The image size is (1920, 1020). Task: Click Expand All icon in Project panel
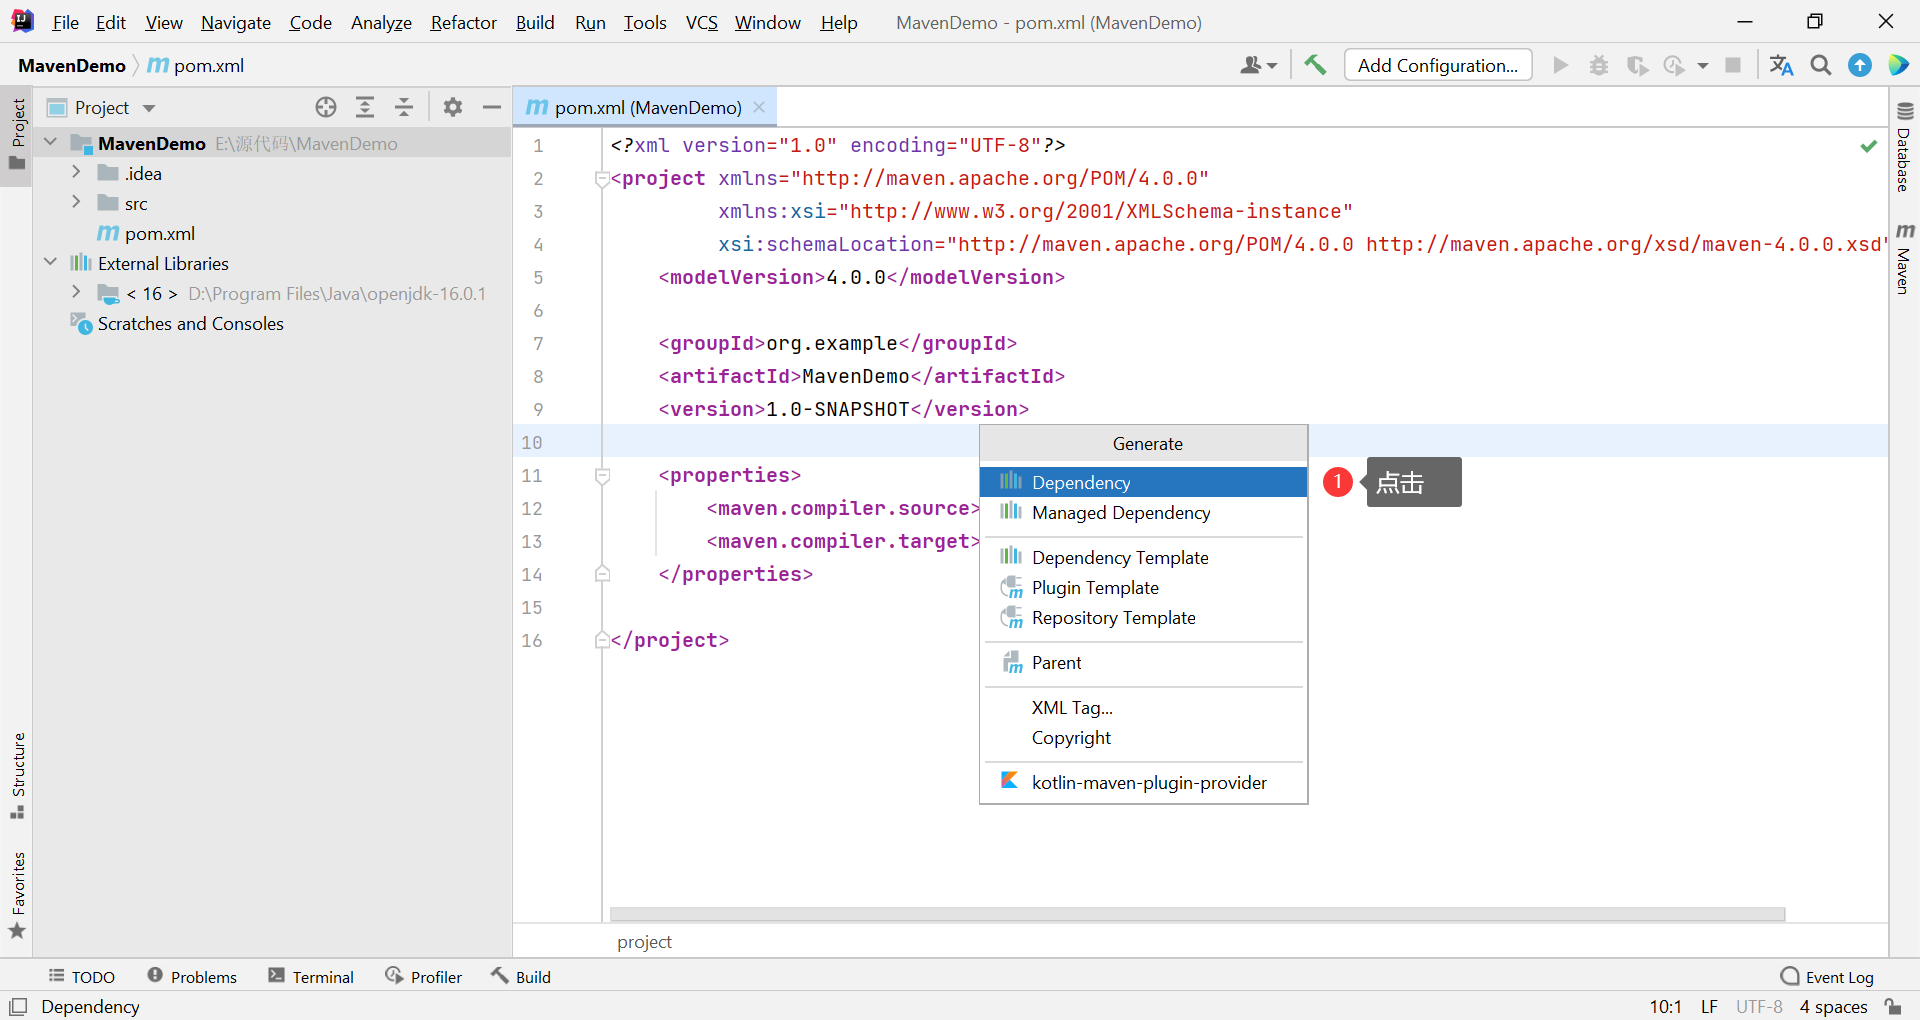click(x=365, y=107)
